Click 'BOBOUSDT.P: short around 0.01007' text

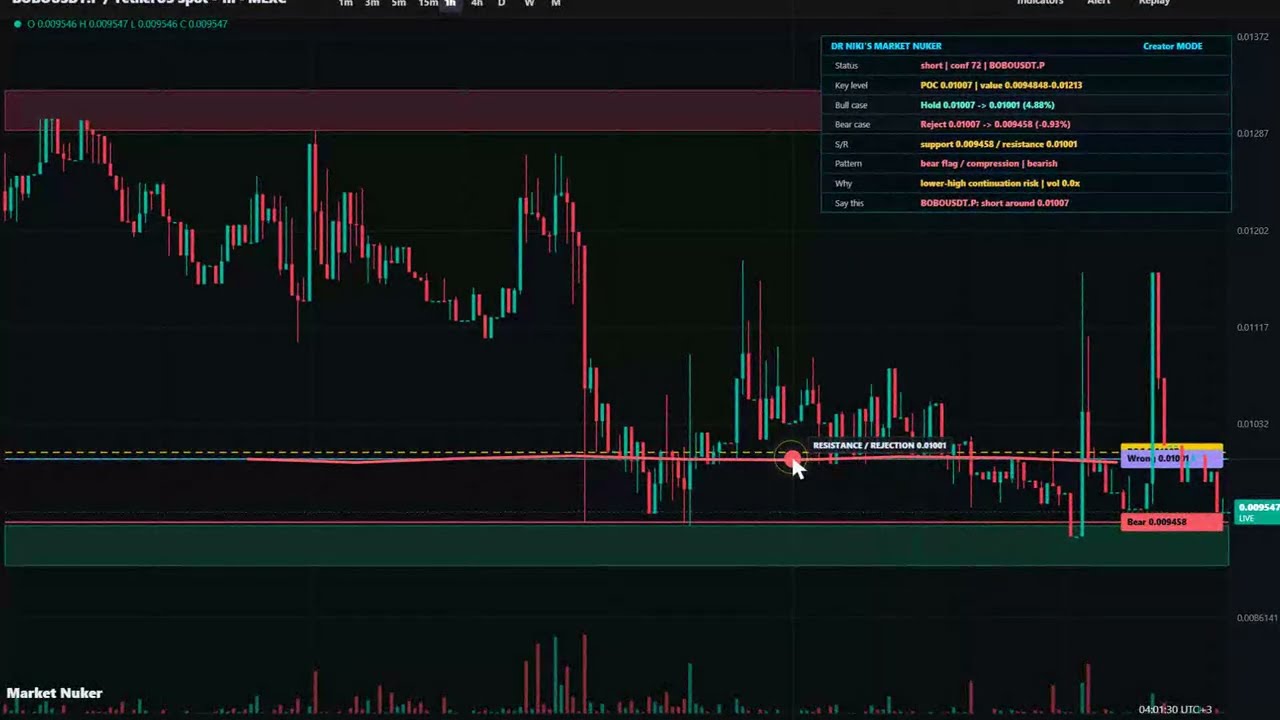pyautogui.click(x=994, y=203)
